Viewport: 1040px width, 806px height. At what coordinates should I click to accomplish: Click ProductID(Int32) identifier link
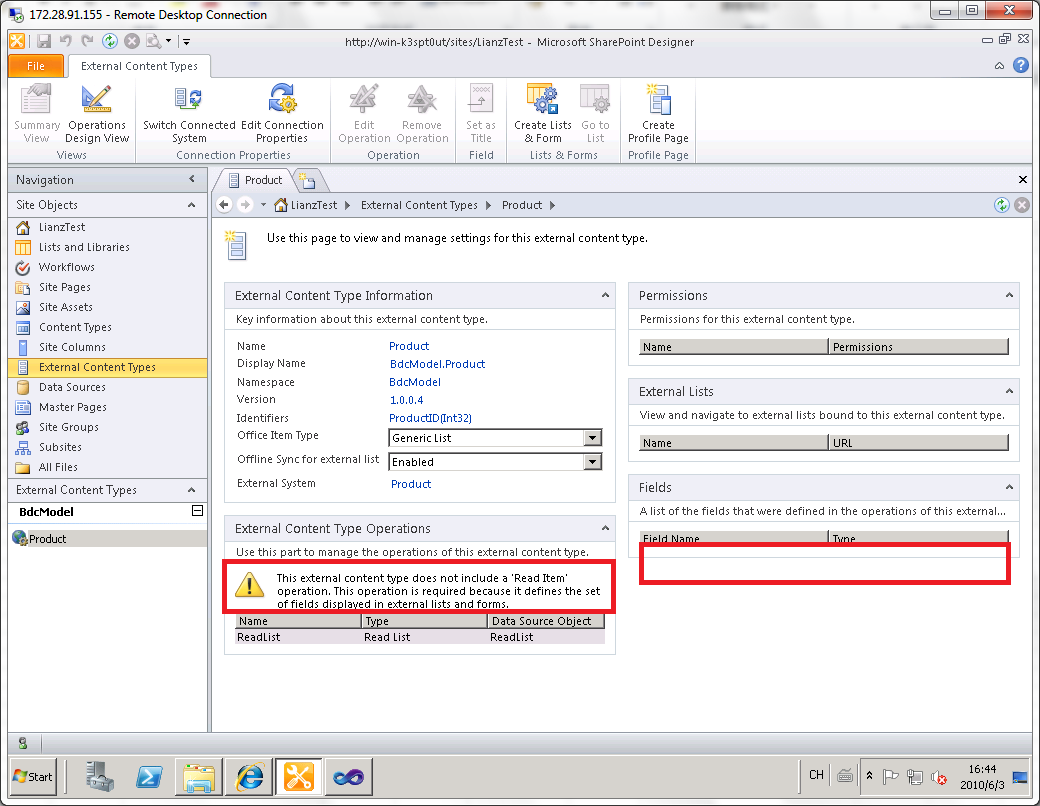pos(430,418)
